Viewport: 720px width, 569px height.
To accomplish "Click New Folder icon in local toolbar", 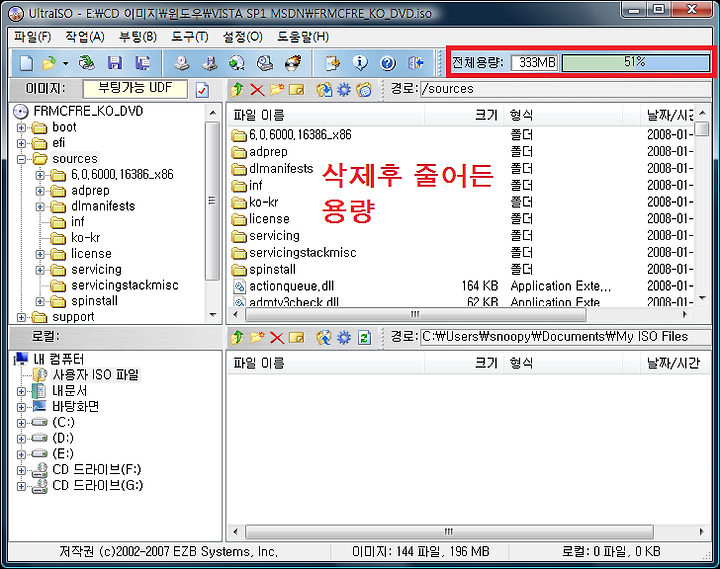I will click(257, 338).
